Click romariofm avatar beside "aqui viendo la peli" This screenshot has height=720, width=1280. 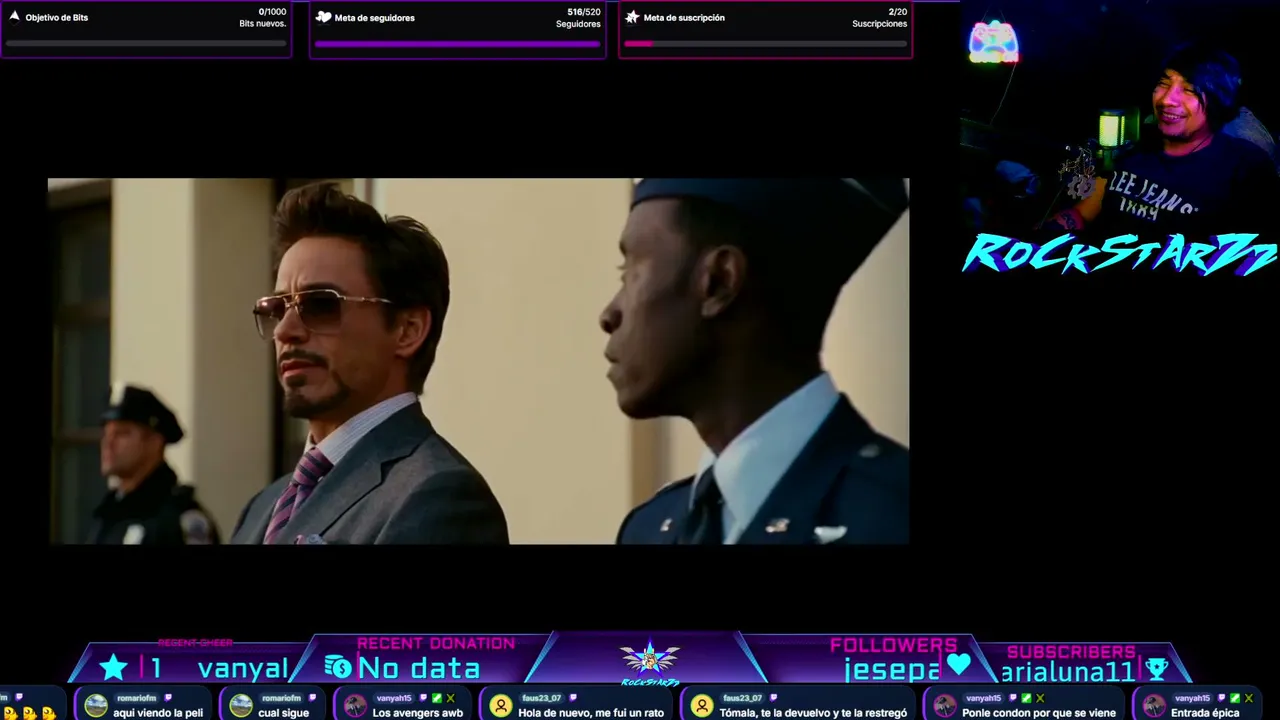click(x=96, y=706)
